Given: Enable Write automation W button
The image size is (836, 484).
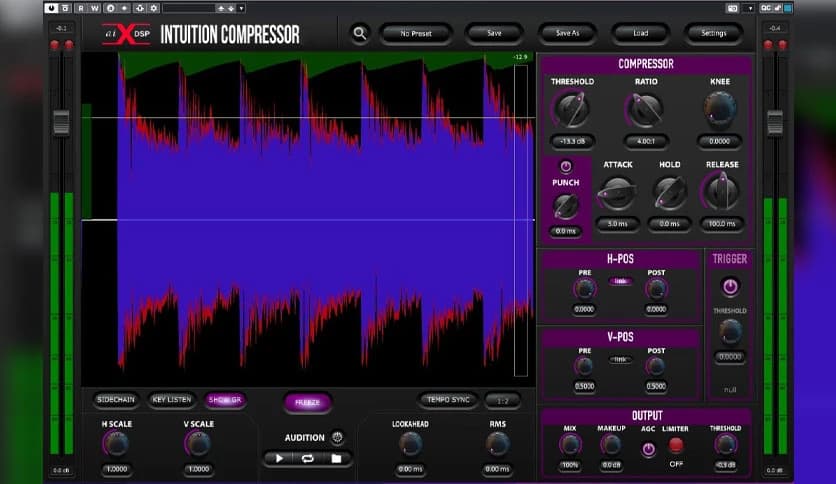Looking at the screenshot, I should click(95, 8).
